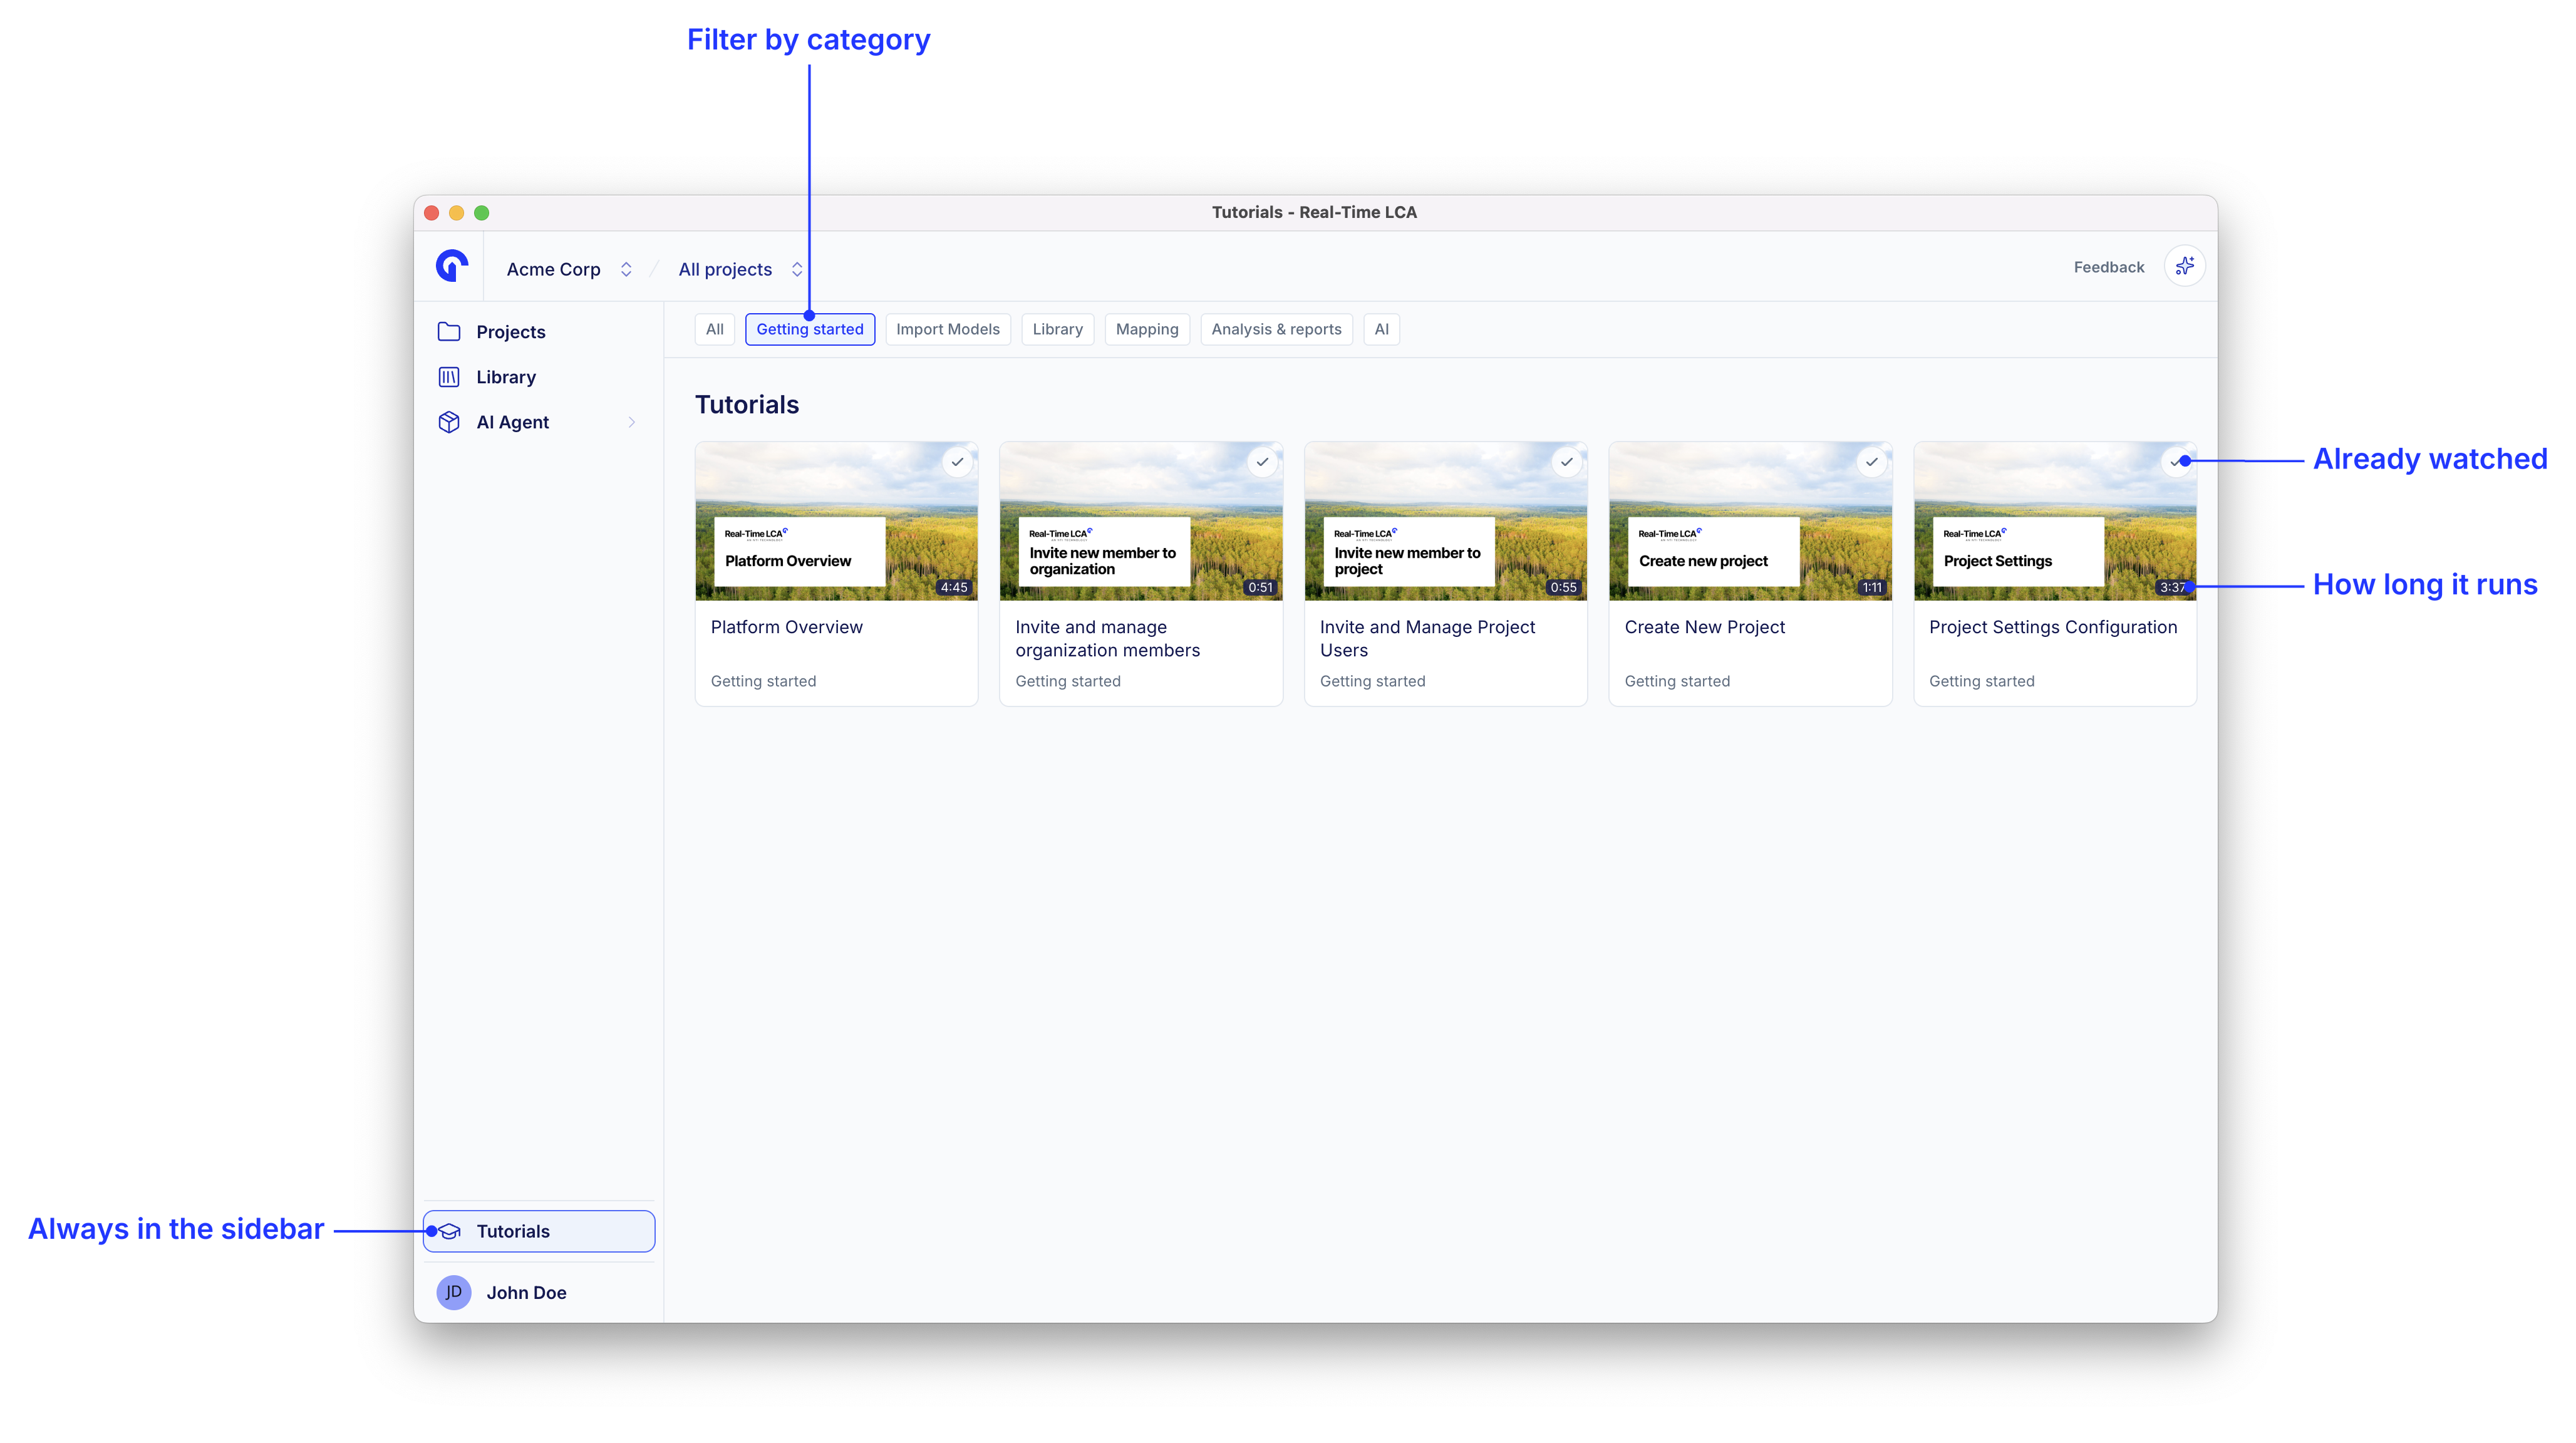Open AI Agent in the sidebar
Screen dimensions: 2576x1443
coord(539,422)
